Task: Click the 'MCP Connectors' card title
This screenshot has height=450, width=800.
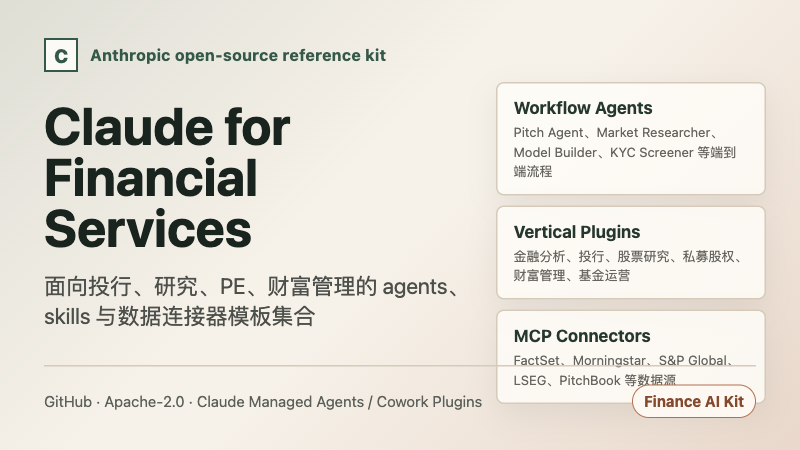Action: 582,336
